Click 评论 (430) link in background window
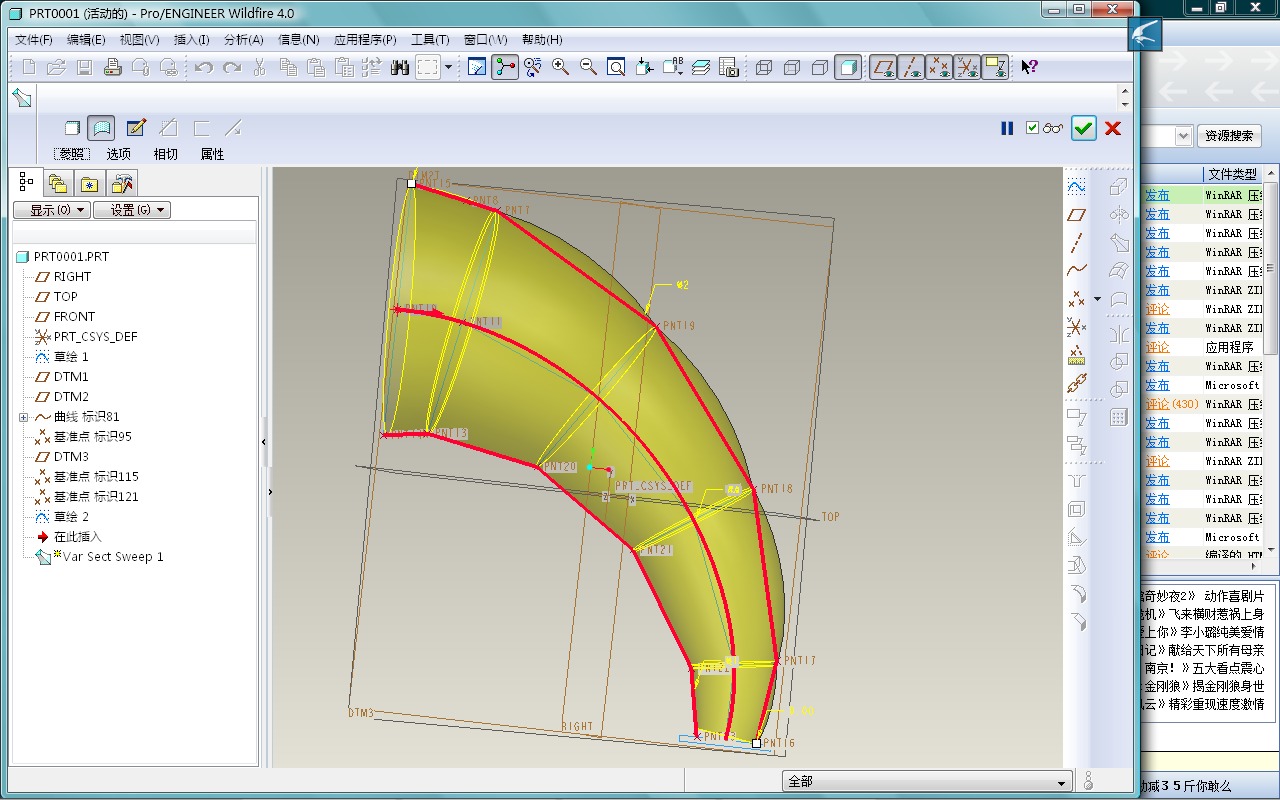The image size is (1280, 800). tap(1172, 404)
